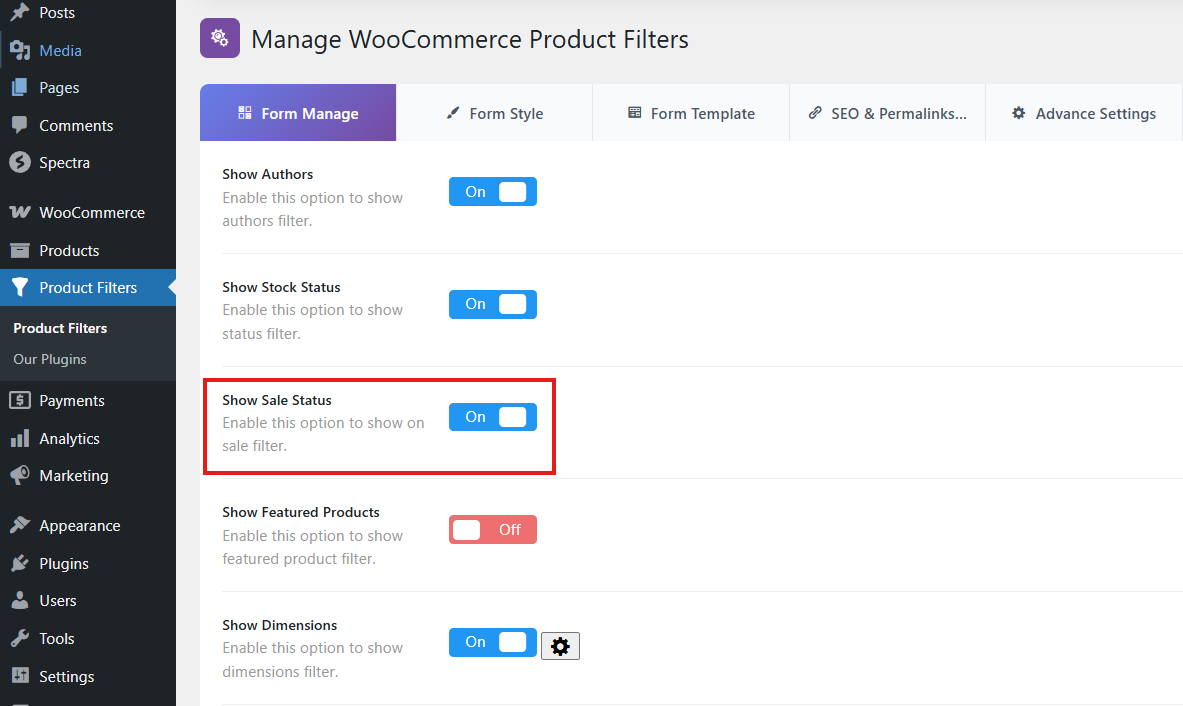Image resolution: width=1183 pixels, height=706 pixels.
Task: Open the Form Manage tab
Action: tap(298, 112)
